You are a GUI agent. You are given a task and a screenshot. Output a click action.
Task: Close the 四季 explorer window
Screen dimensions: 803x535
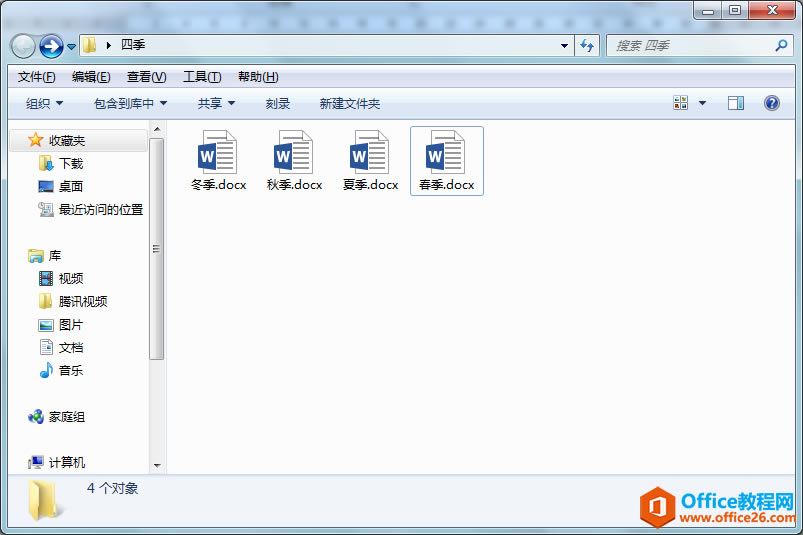[772, 10]
